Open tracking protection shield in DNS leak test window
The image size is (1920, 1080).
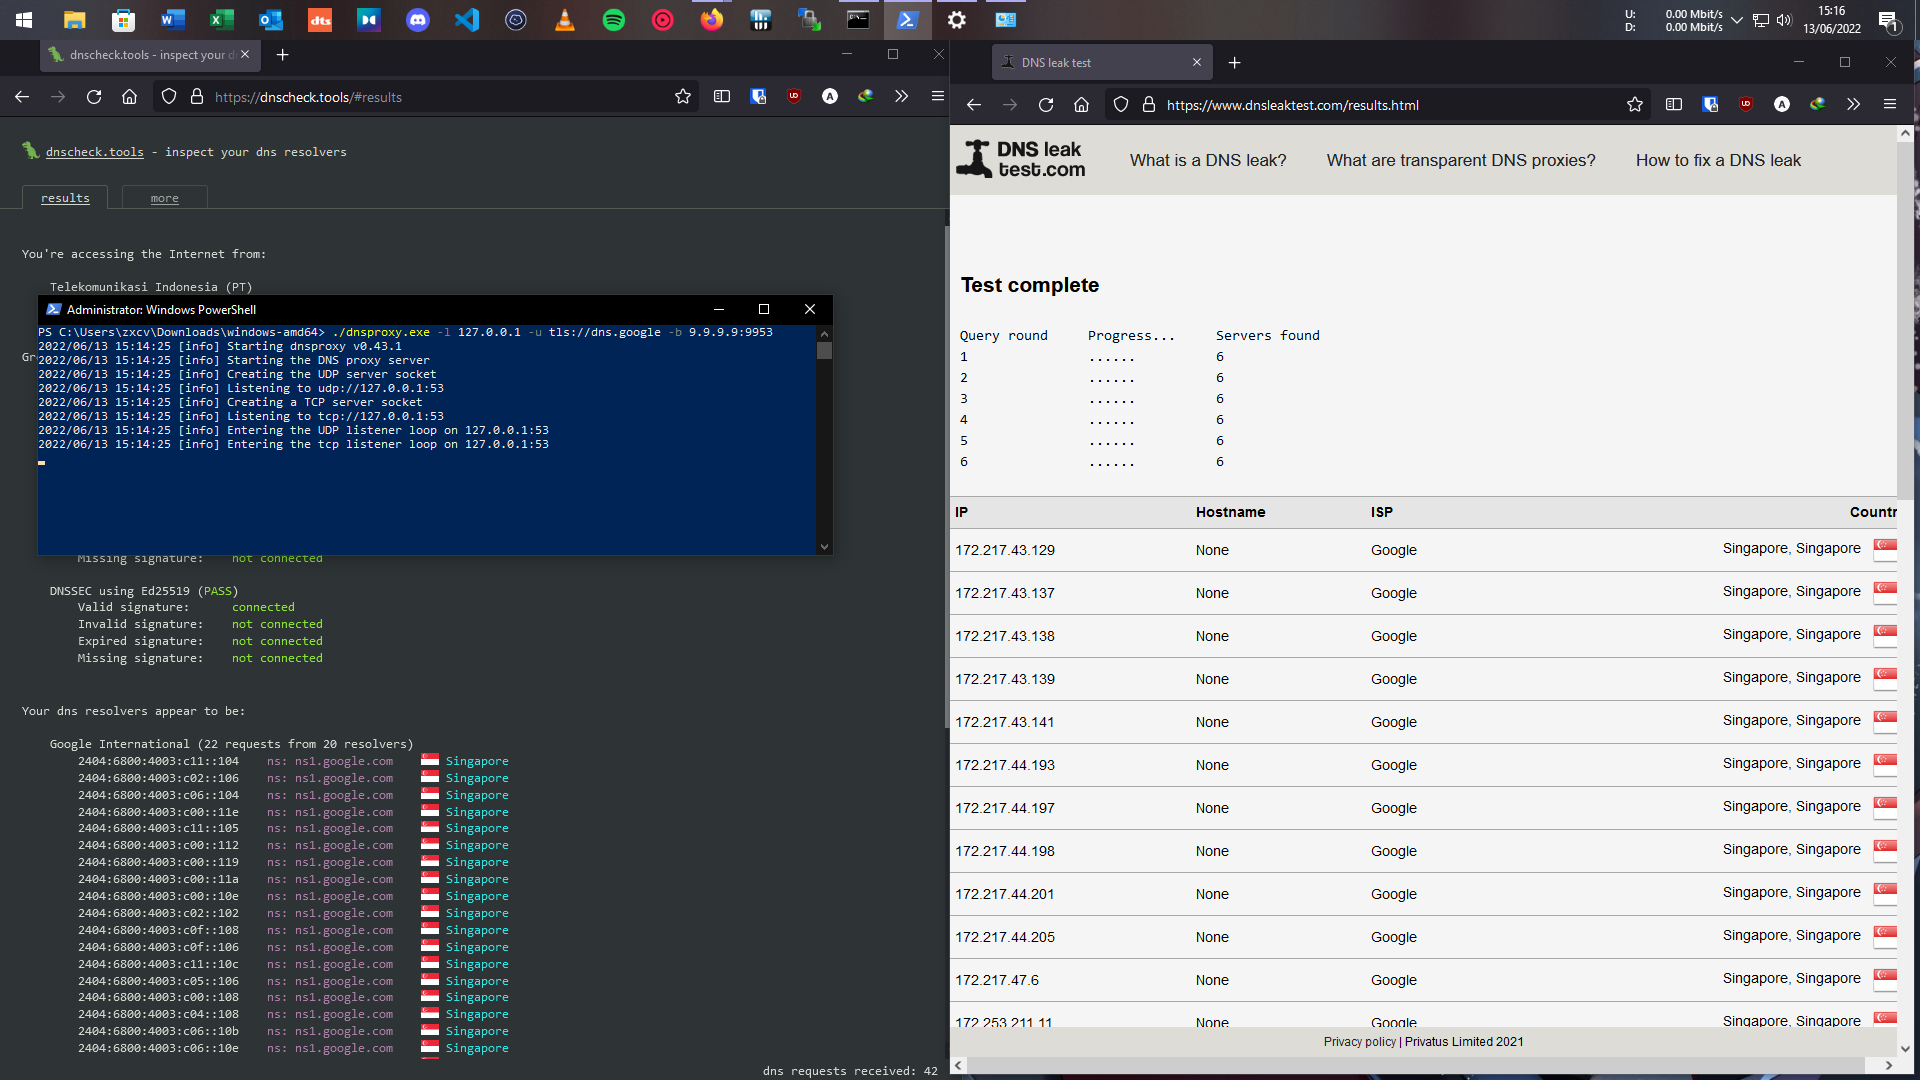click(1121, 105)
